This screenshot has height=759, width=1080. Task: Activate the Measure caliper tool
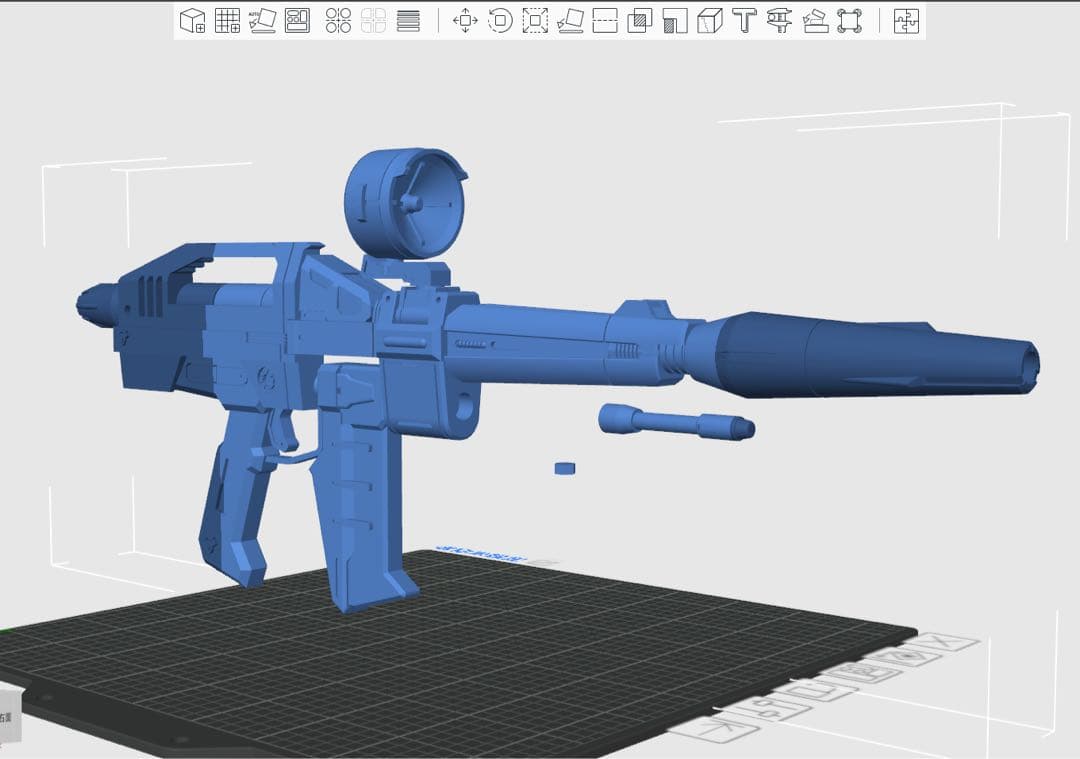coord(779,21)
